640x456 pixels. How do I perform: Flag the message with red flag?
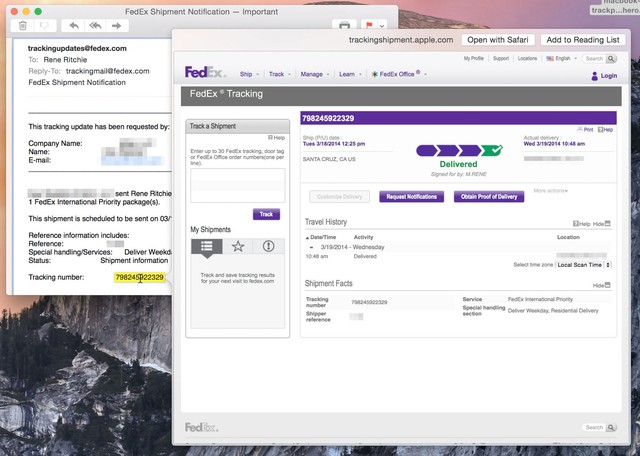click(369, 25)
